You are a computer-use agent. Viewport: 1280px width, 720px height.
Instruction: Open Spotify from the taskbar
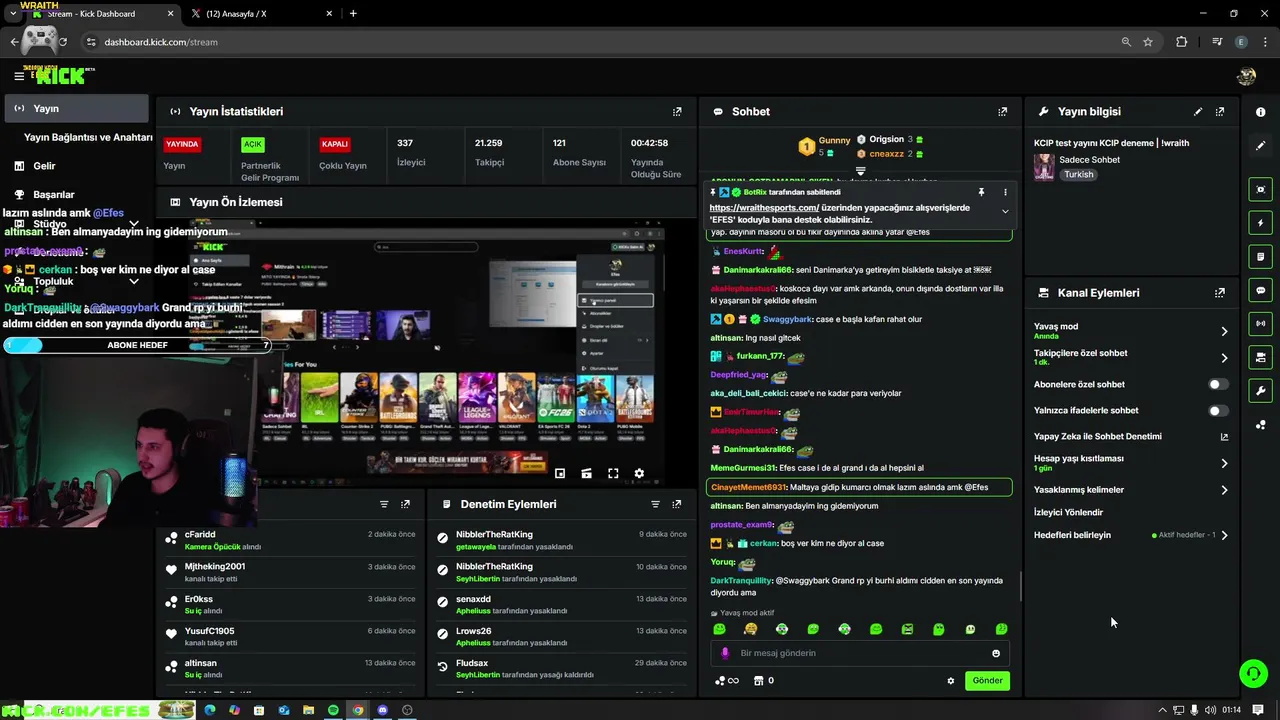pyautogui.click(x=333, y=710)
